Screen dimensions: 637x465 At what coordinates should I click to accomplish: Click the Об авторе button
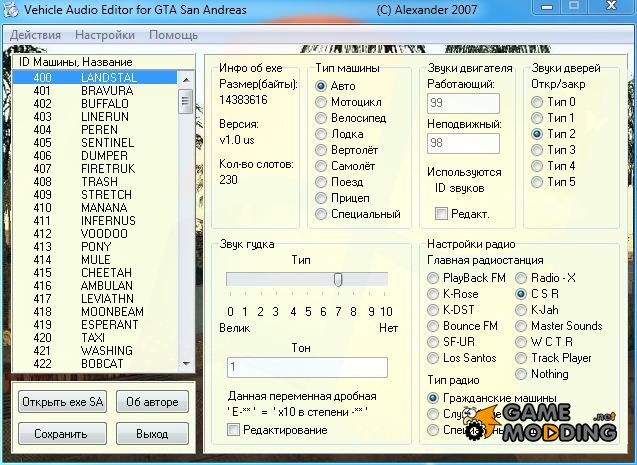[x=152, y=402]
